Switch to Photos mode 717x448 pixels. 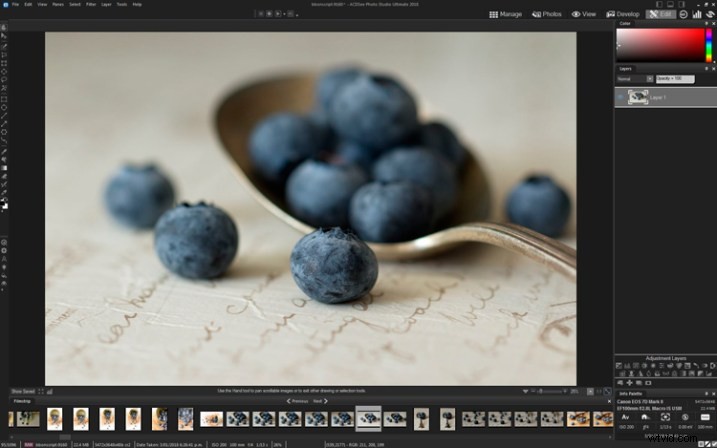(x=546, y=14)
